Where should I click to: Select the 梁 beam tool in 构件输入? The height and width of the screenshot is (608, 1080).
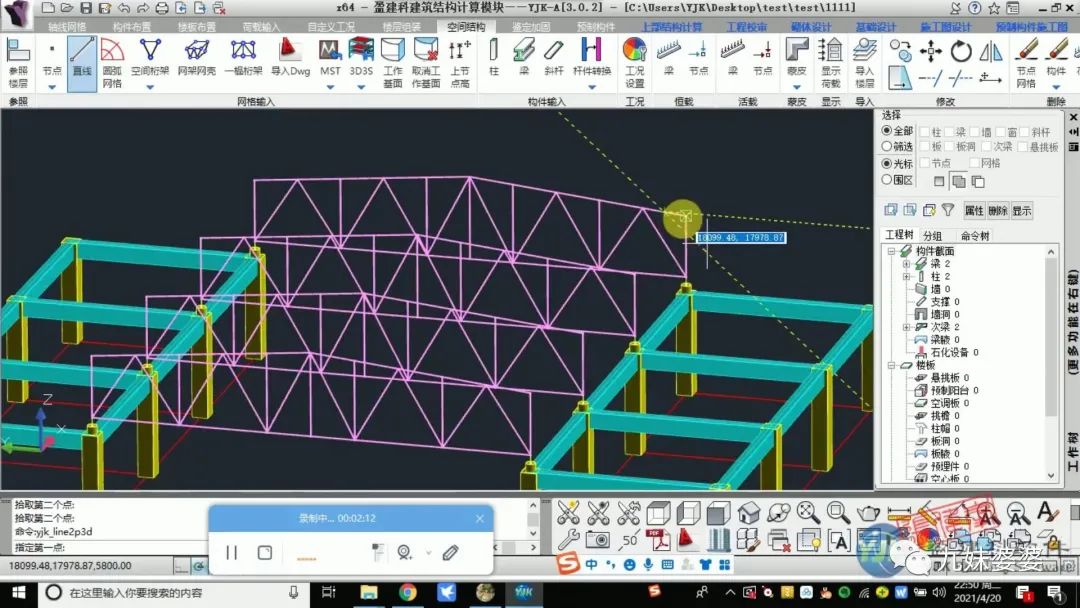(523, 58)
